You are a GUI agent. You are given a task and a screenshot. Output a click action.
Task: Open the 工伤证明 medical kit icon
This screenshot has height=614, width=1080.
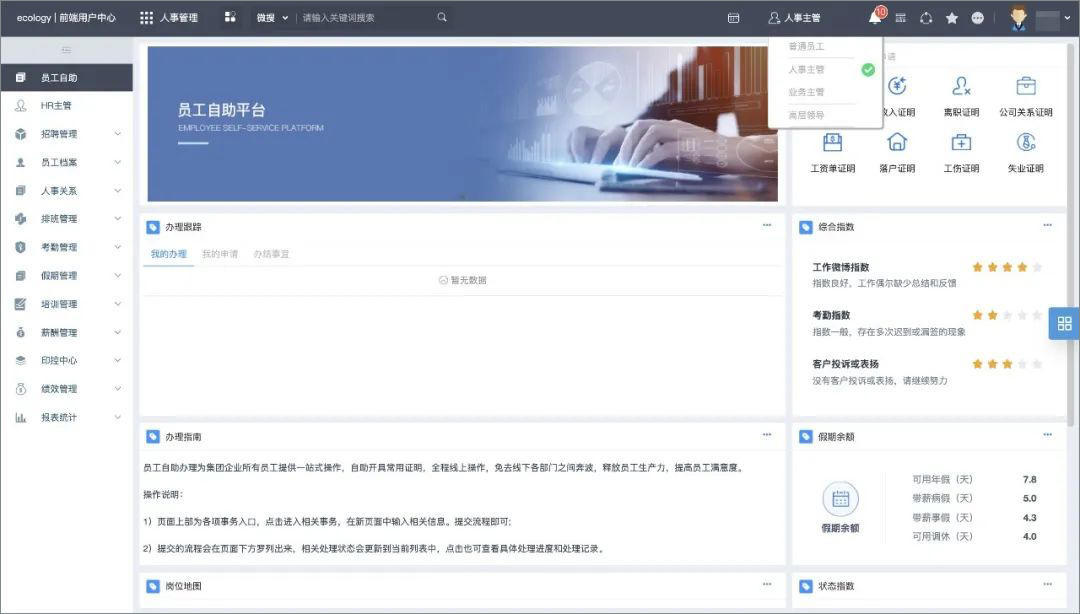(x=960, y=145)
